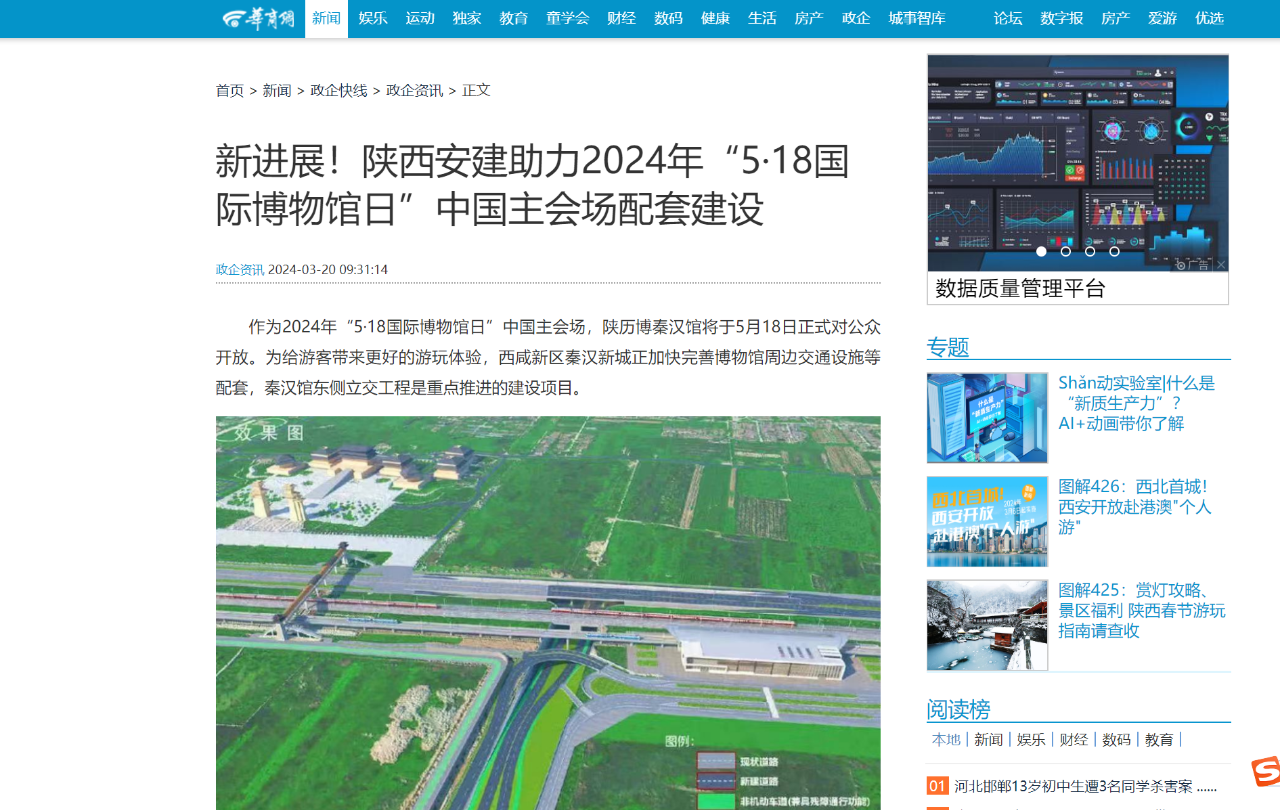The width and height of the screenshot is (1280, 810).
Task: Click the road construction rendering in the article
Action: point(548,615)
